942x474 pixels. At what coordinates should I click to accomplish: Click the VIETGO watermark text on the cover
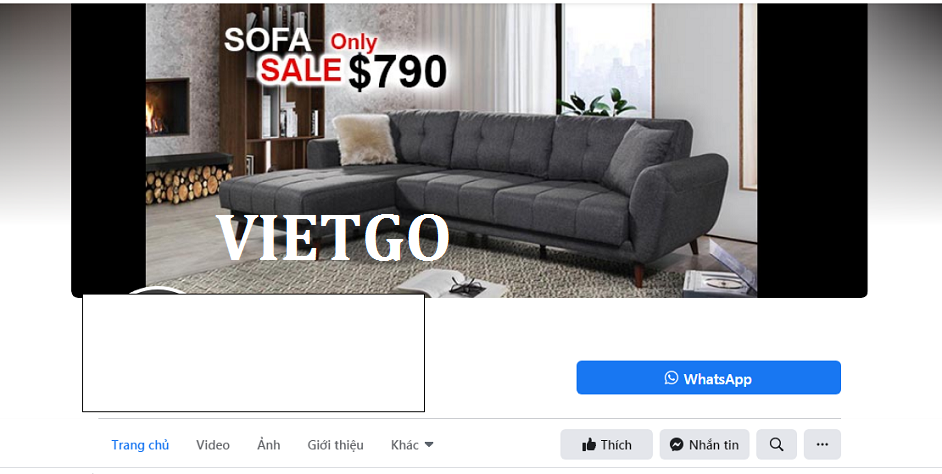[332, 238]
